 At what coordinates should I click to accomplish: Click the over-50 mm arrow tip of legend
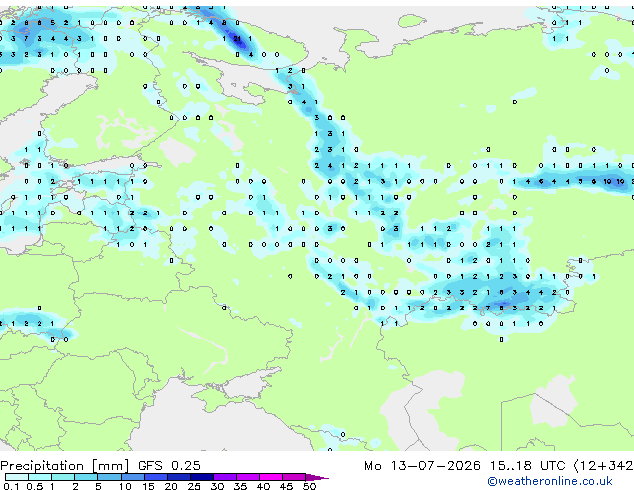pos(317,477)
